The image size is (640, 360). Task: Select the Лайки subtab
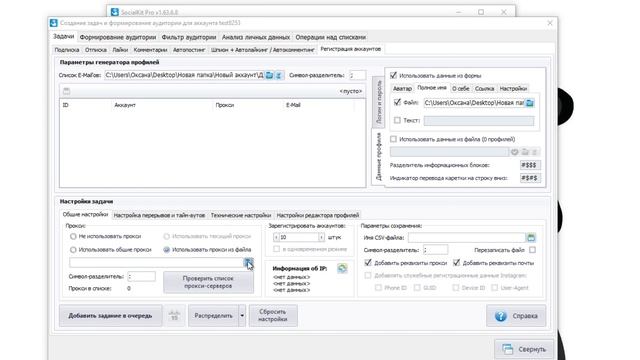pos(120,50)
